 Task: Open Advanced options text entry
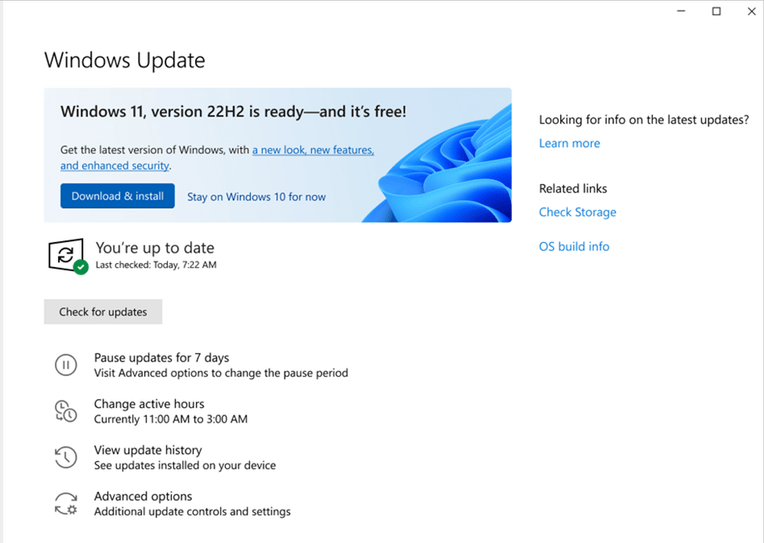tap(143, 496)
